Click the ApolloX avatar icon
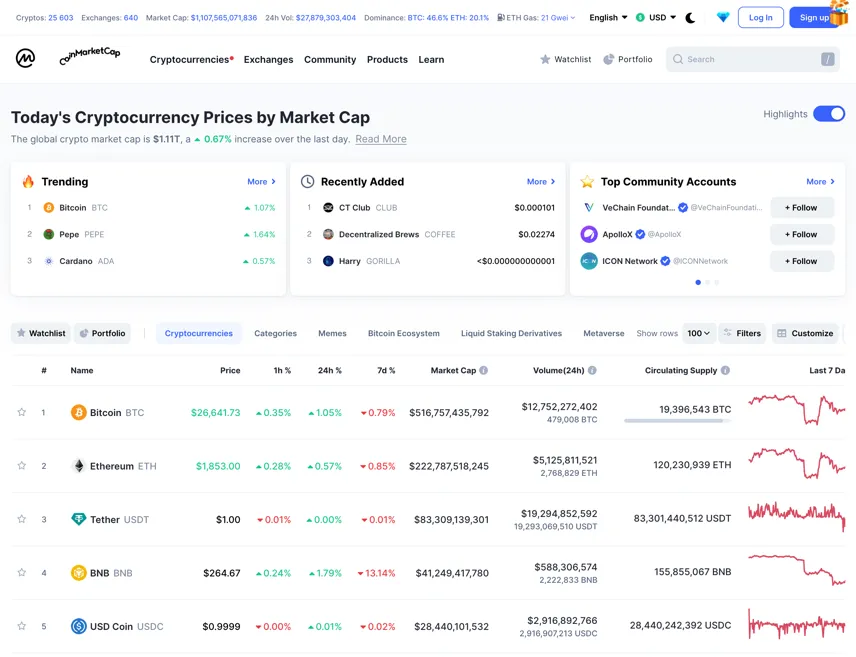Image resolution: width=856 pixels, height=657 pixels. 589,234
